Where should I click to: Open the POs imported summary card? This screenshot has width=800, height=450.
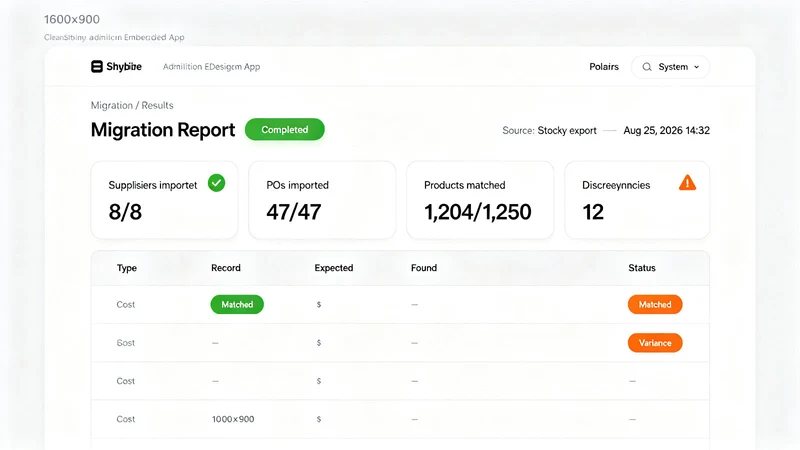tap(322, 200)
